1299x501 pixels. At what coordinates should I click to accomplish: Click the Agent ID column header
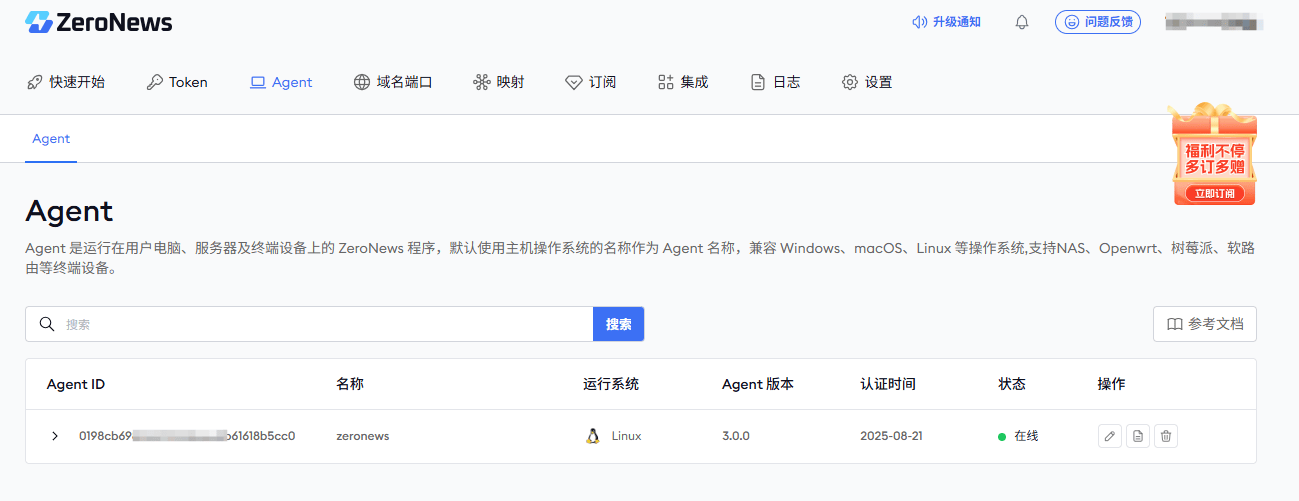pyautogui.click(x=76, y=384)
